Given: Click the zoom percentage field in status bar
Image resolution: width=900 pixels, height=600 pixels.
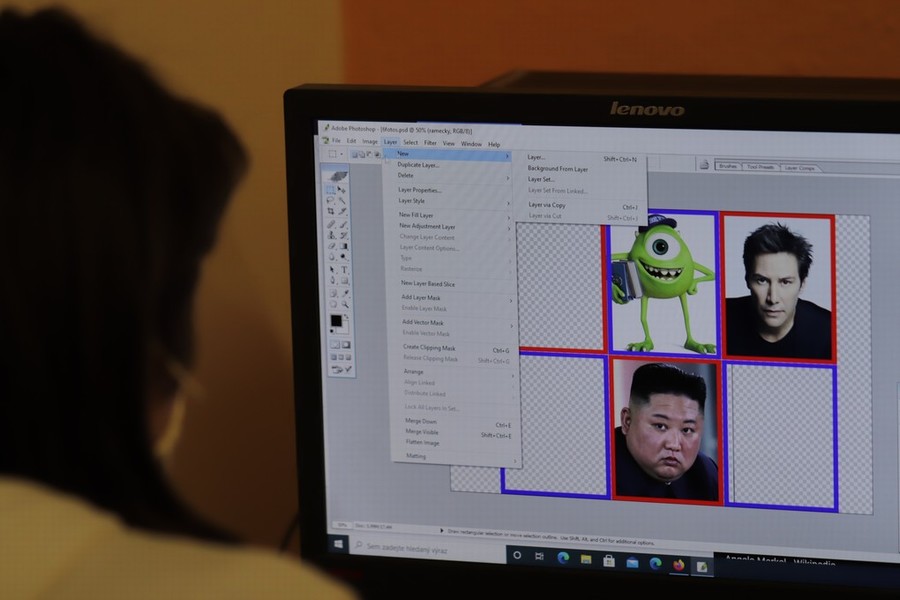Looking at the screenshot, I should (x=343, y=525).
